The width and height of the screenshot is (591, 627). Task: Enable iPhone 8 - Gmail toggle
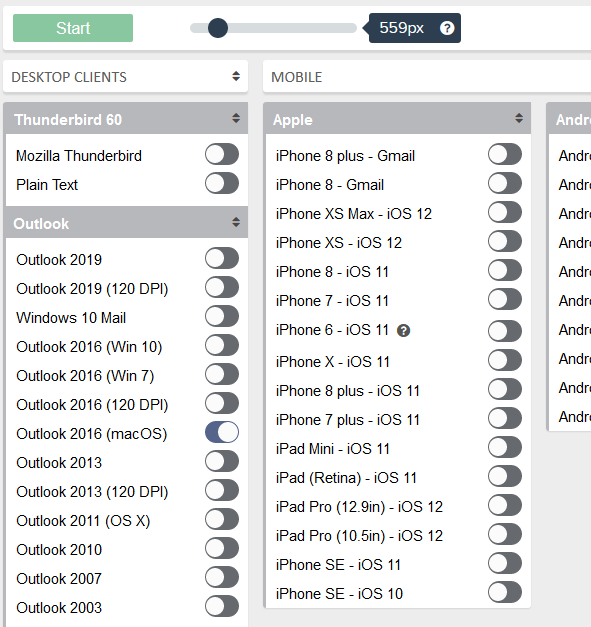[505, 183]
